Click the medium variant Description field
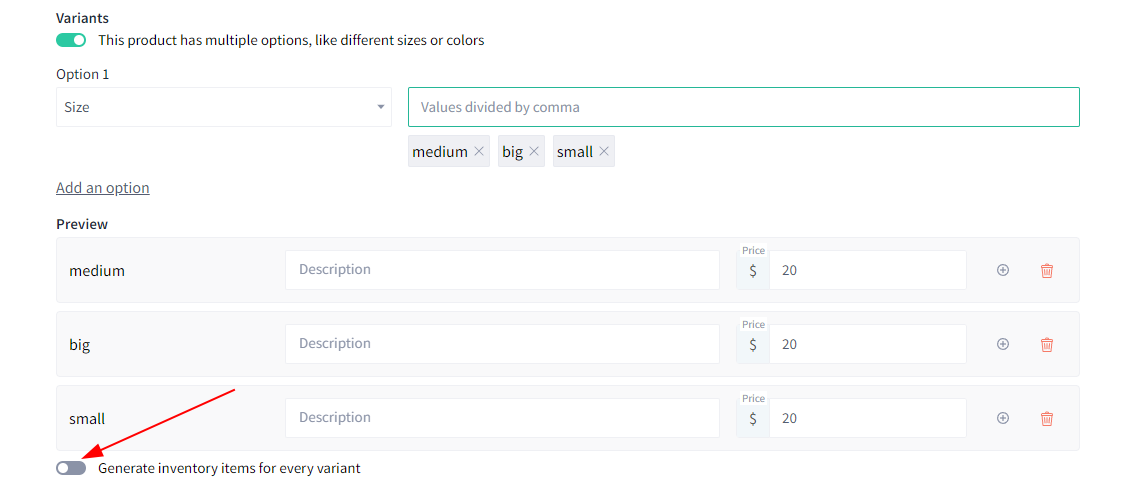The width and height of the screenshot is (1129, 496). click(x=503, y=270)
